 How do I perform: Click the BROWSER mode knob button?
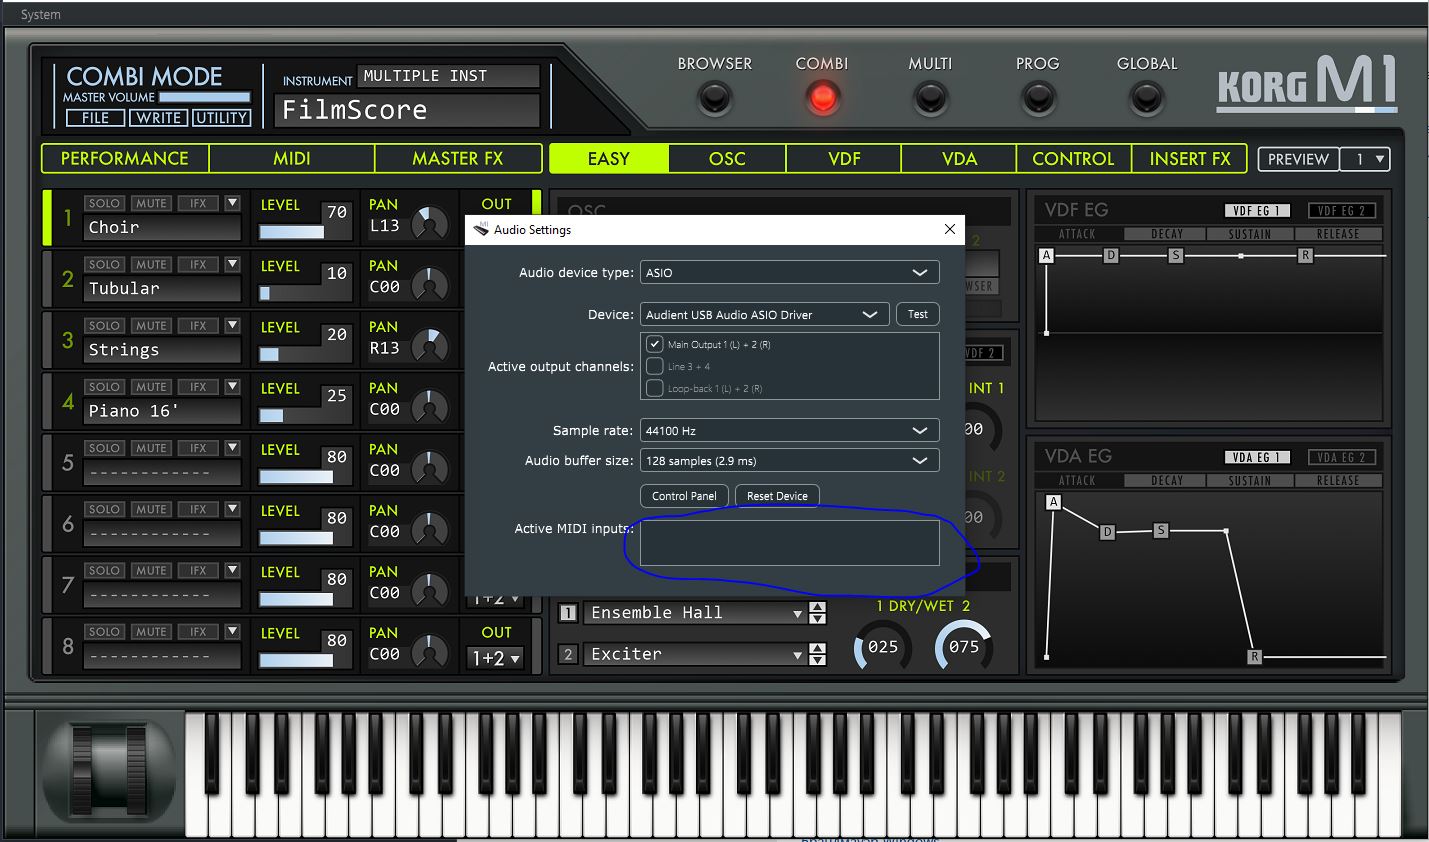[714, 98]
